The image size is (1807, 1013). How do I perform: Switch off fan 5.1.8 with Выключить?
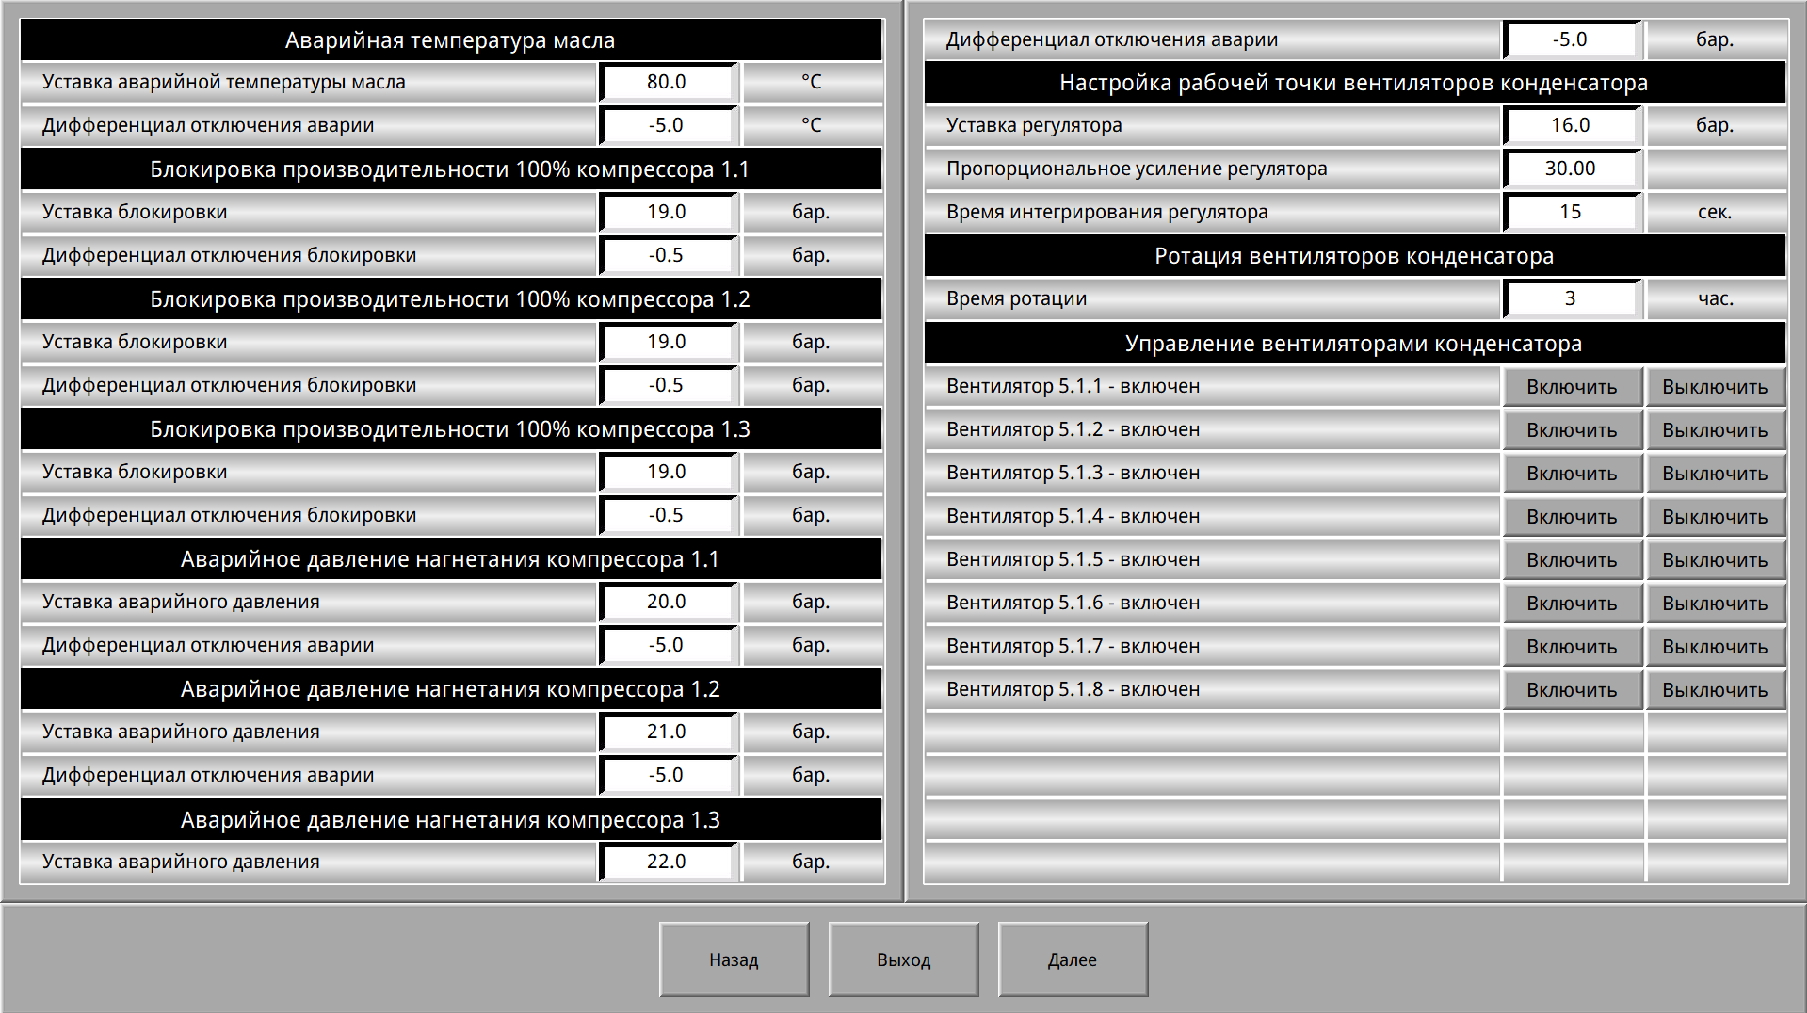point(1714,690)
